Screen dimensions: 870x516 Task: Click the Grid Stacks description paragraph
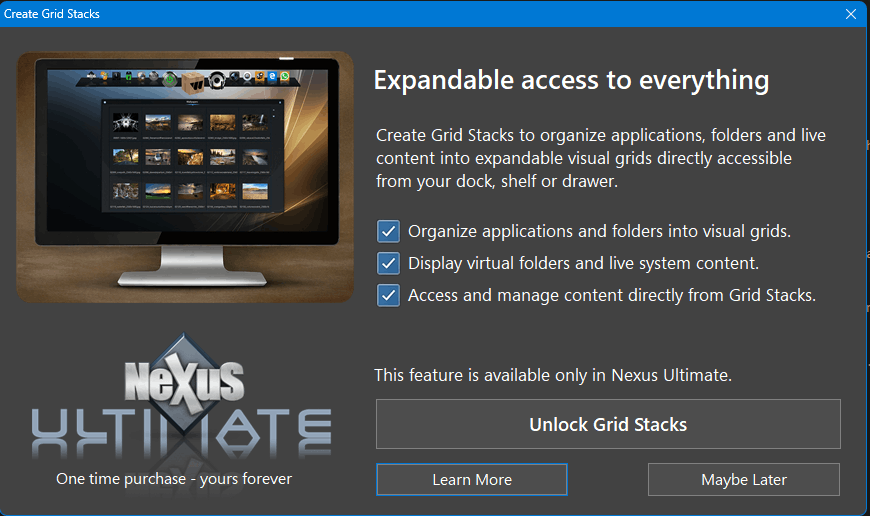pyautogui.click(x=600, y=158)
